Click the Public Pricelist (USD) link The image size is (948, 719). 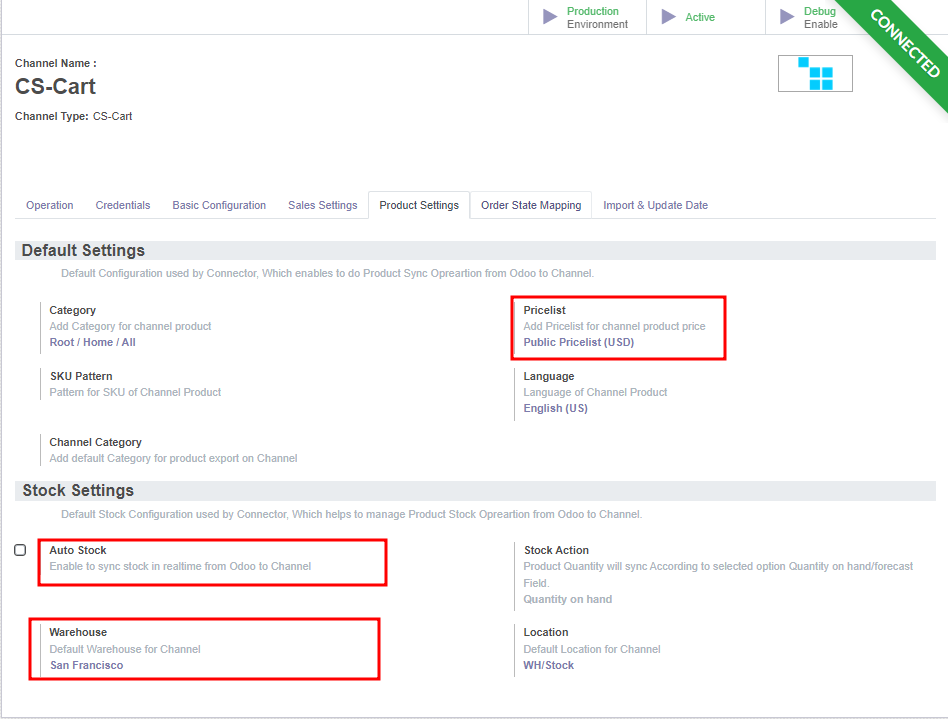(x=579, y=342)
